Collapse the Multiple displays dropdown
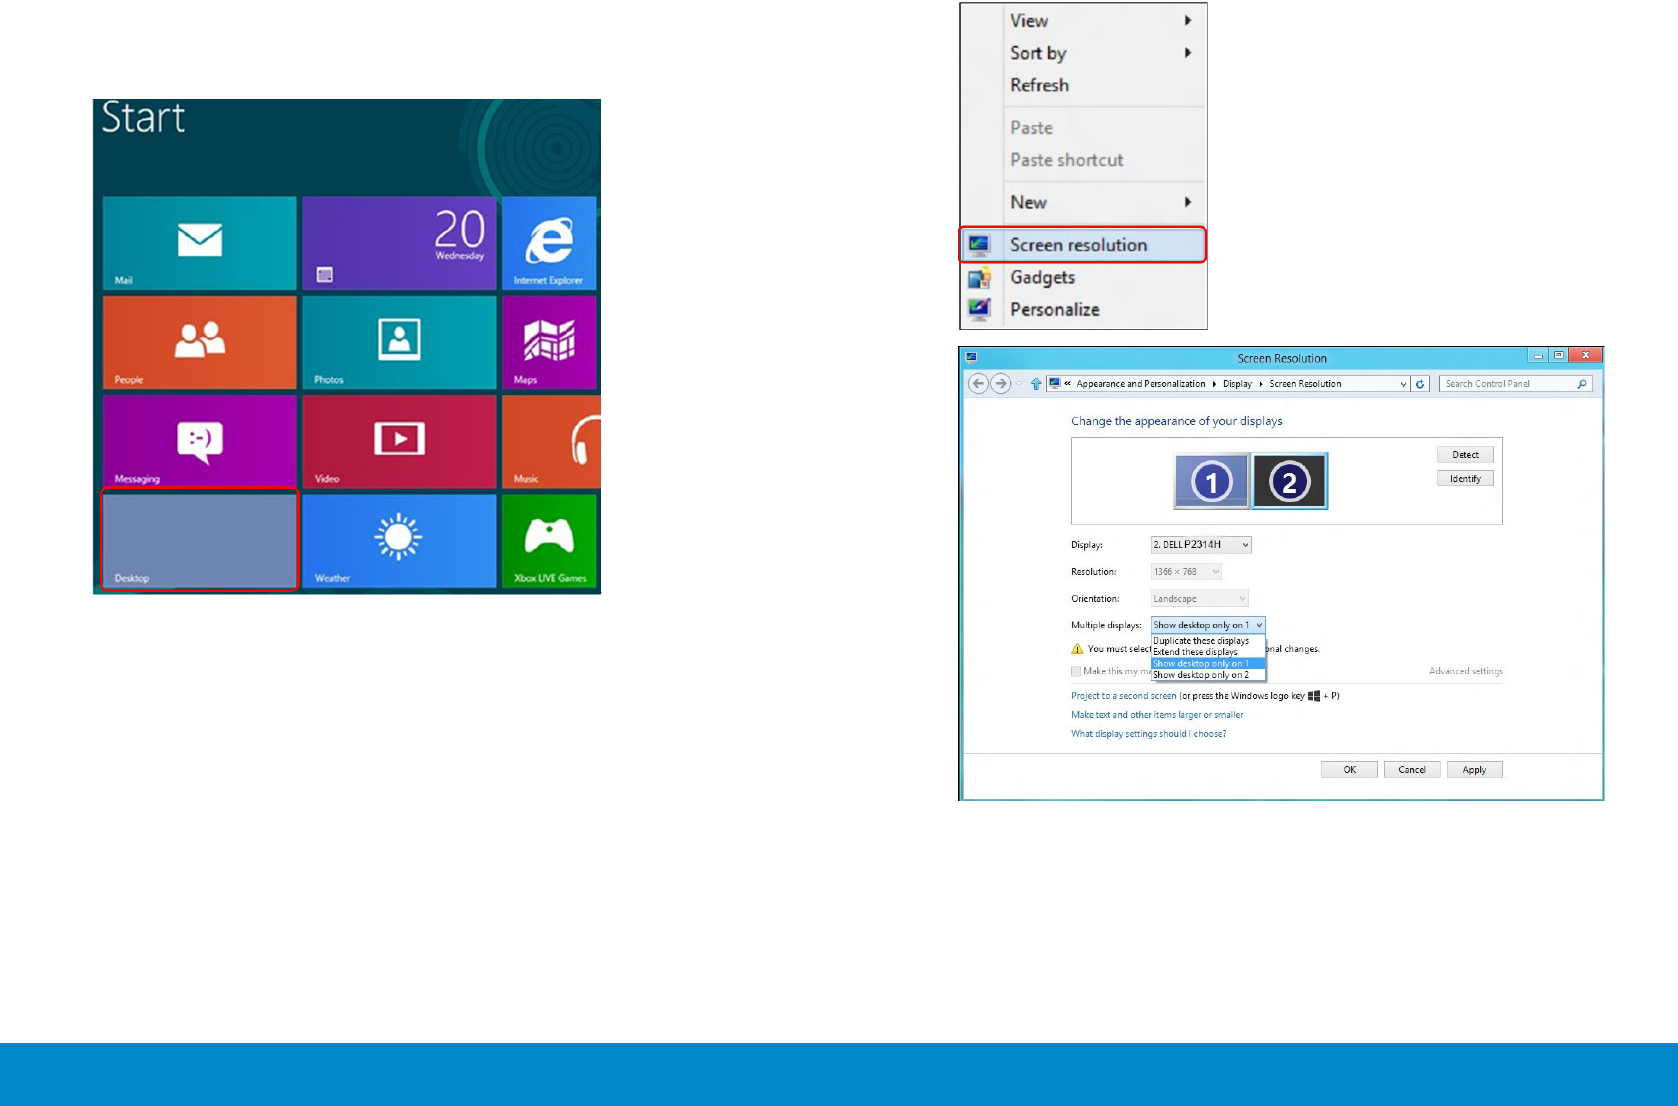This screenshot has width=1678, height=1106. point(1208,625)
